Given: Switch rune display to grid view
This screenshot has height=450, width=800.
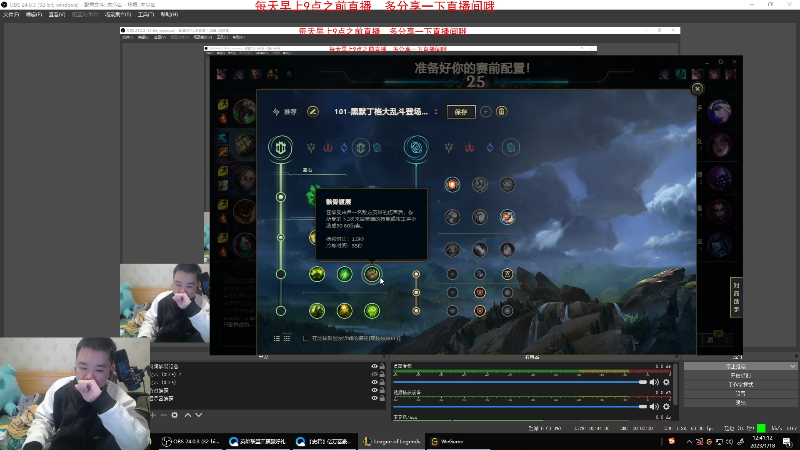Looking at the screenshot, I should [287, 338].
